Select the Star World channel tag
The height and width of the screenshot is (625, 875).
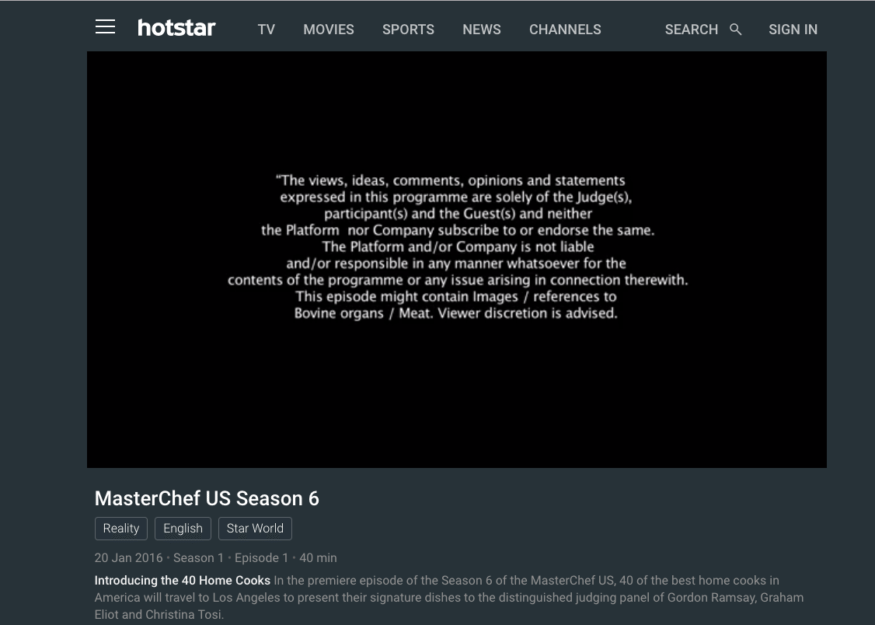point(255,528)
